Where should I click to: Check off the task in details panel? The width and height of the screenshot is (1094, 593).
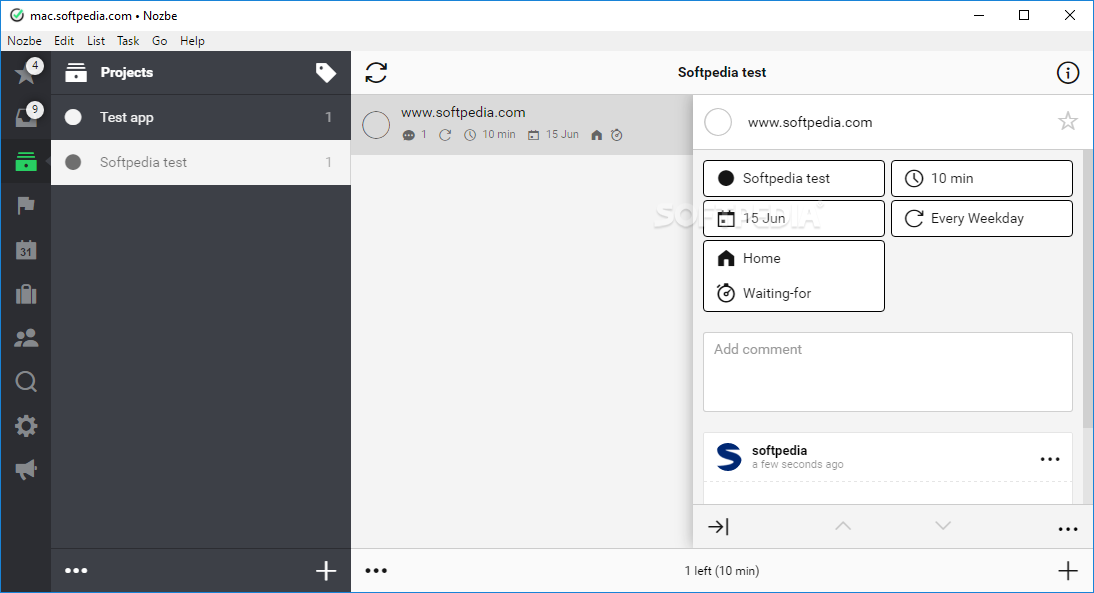pyautogui.click(x=718, y=122)
